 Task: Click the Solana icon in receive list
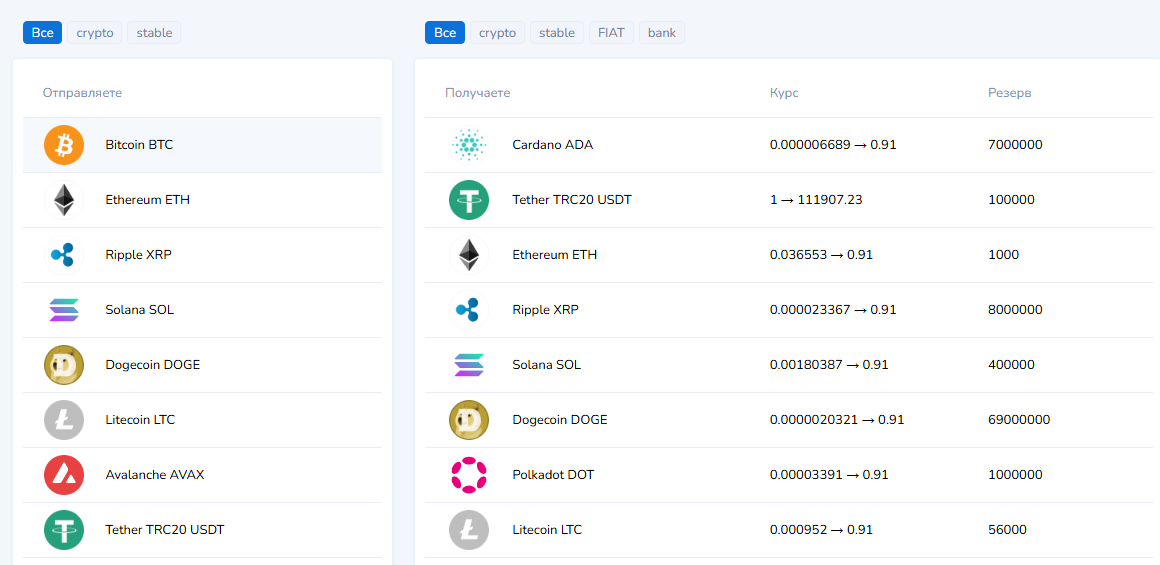tap(468, 365)
